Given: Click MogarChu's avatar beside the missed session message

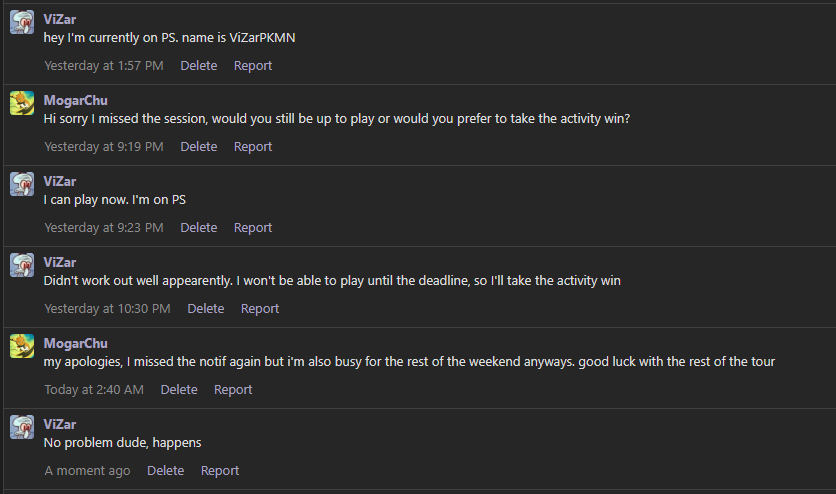Looking at the screenshot, I should pyautogui.click(x=22, y=103).
